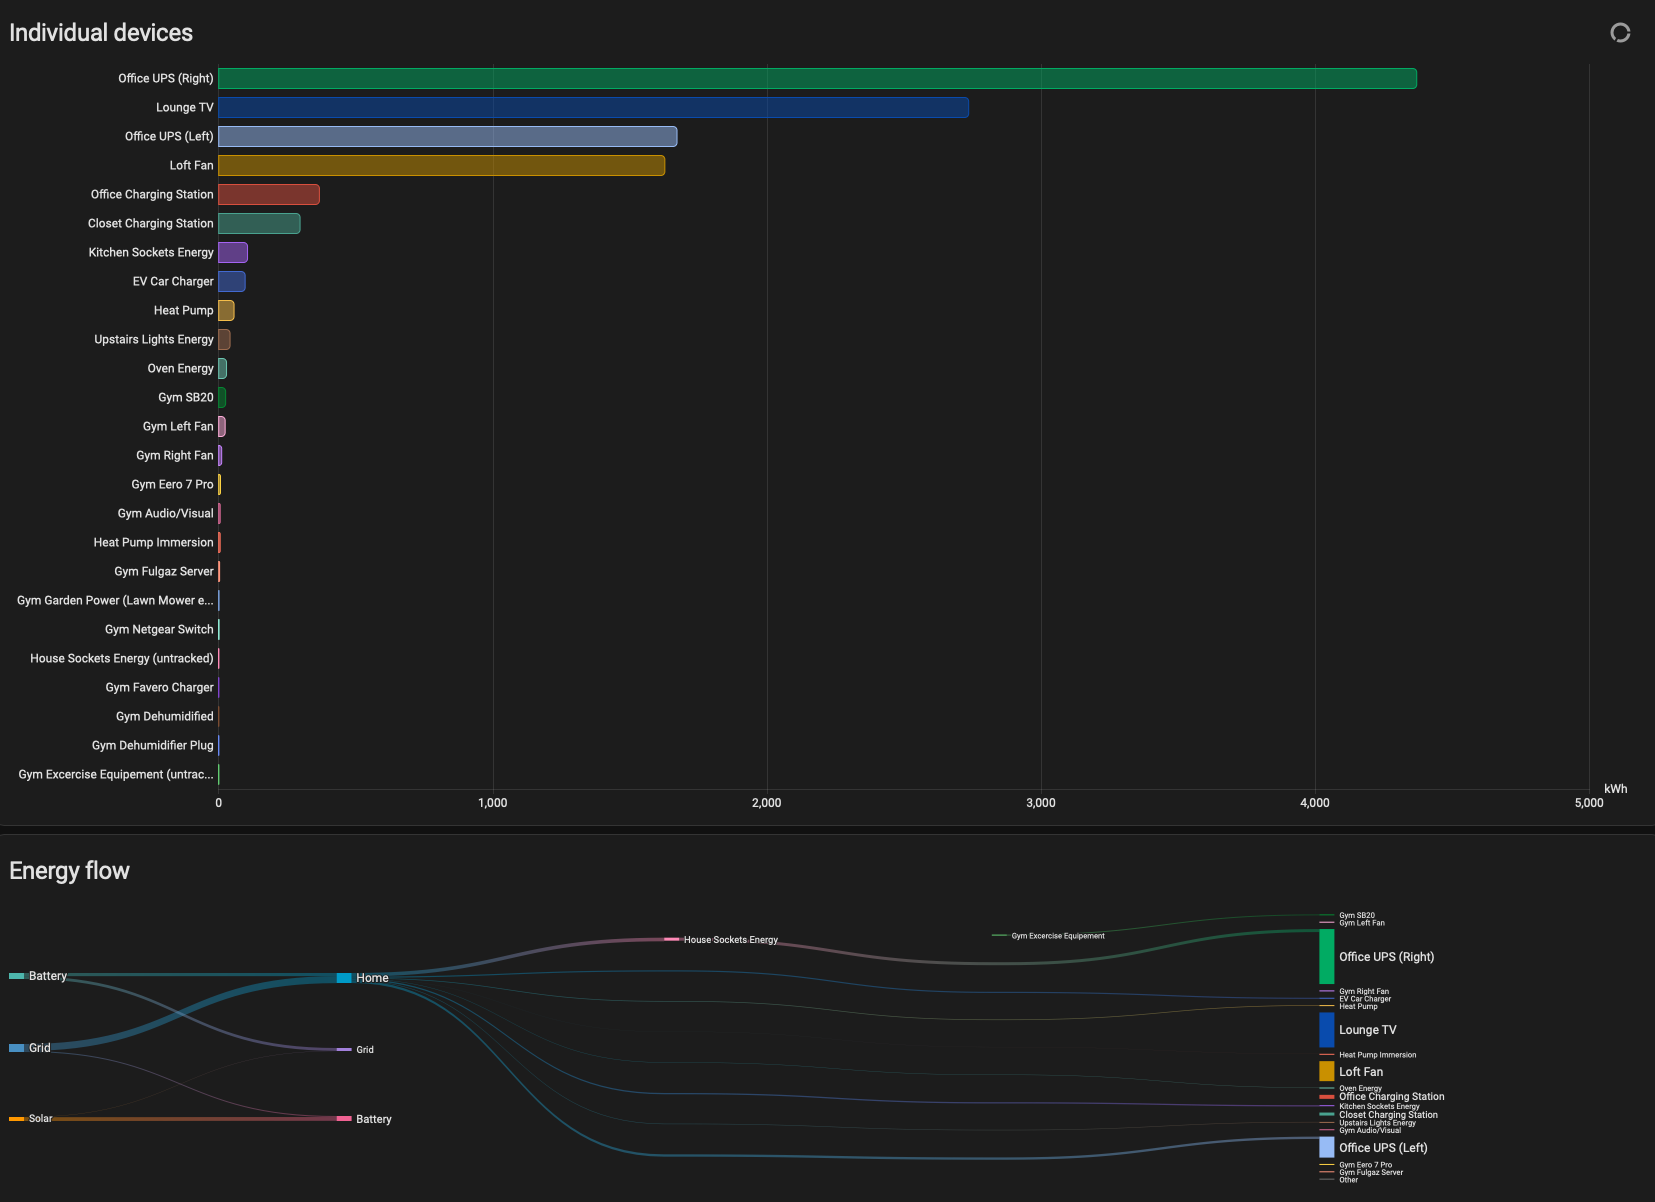Click the Gym Favero Charger chart label
The image size is (1655, 1202).
pos(159,687)
